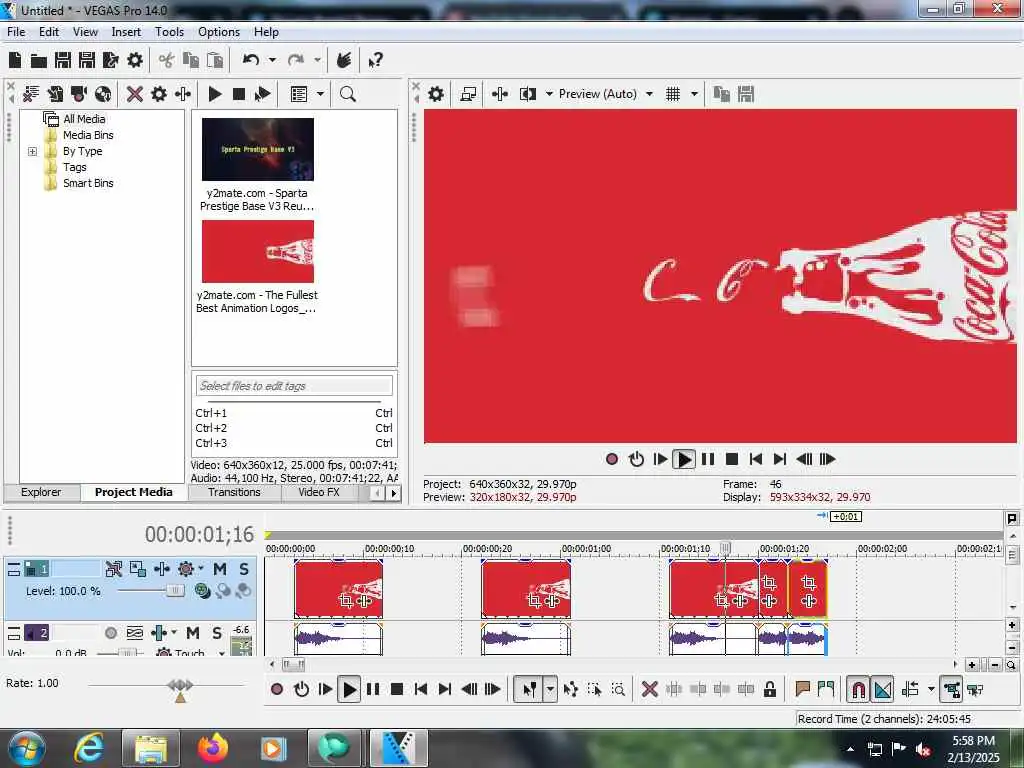Viewport: 1024px width, 768px height.
Task: Solo video track 1
Action: click(x=244, y=569)
